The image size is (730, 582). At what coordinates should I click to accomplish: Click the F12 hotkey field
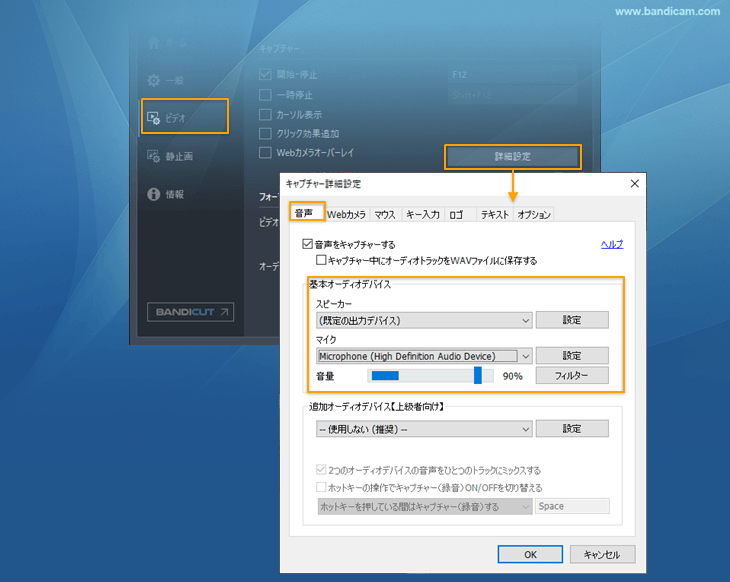(513, 75)
